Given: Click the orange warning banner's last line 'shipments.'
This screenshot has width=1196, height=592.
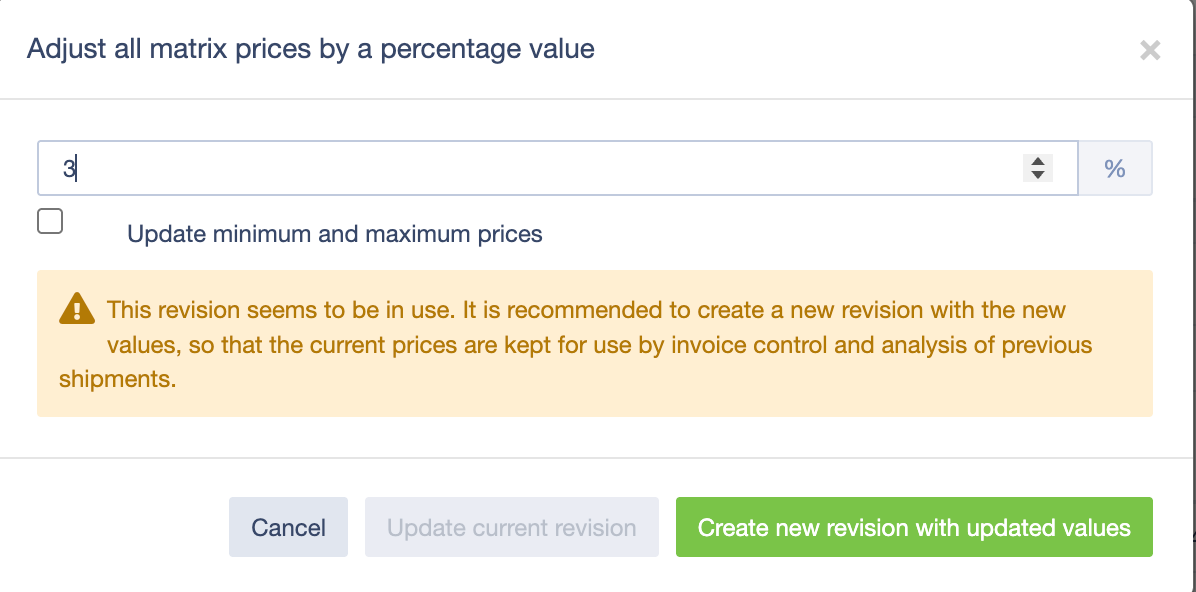Looking at the screenshot, I should (117, 380).
